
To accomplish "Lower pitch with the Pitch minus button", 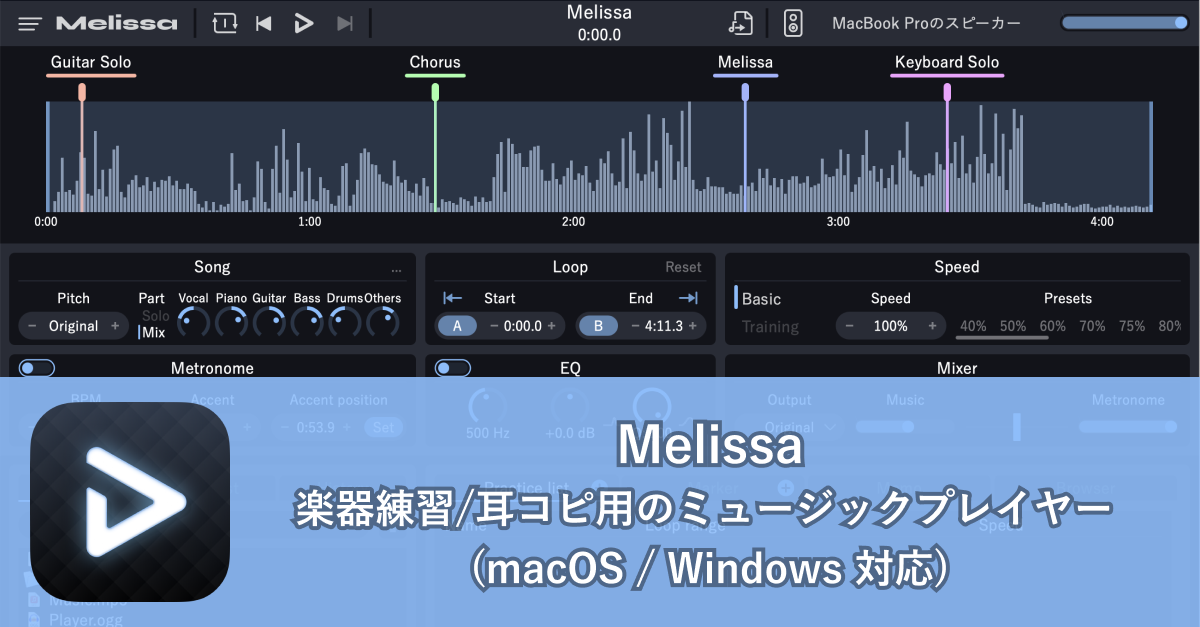I will [32, 326].
